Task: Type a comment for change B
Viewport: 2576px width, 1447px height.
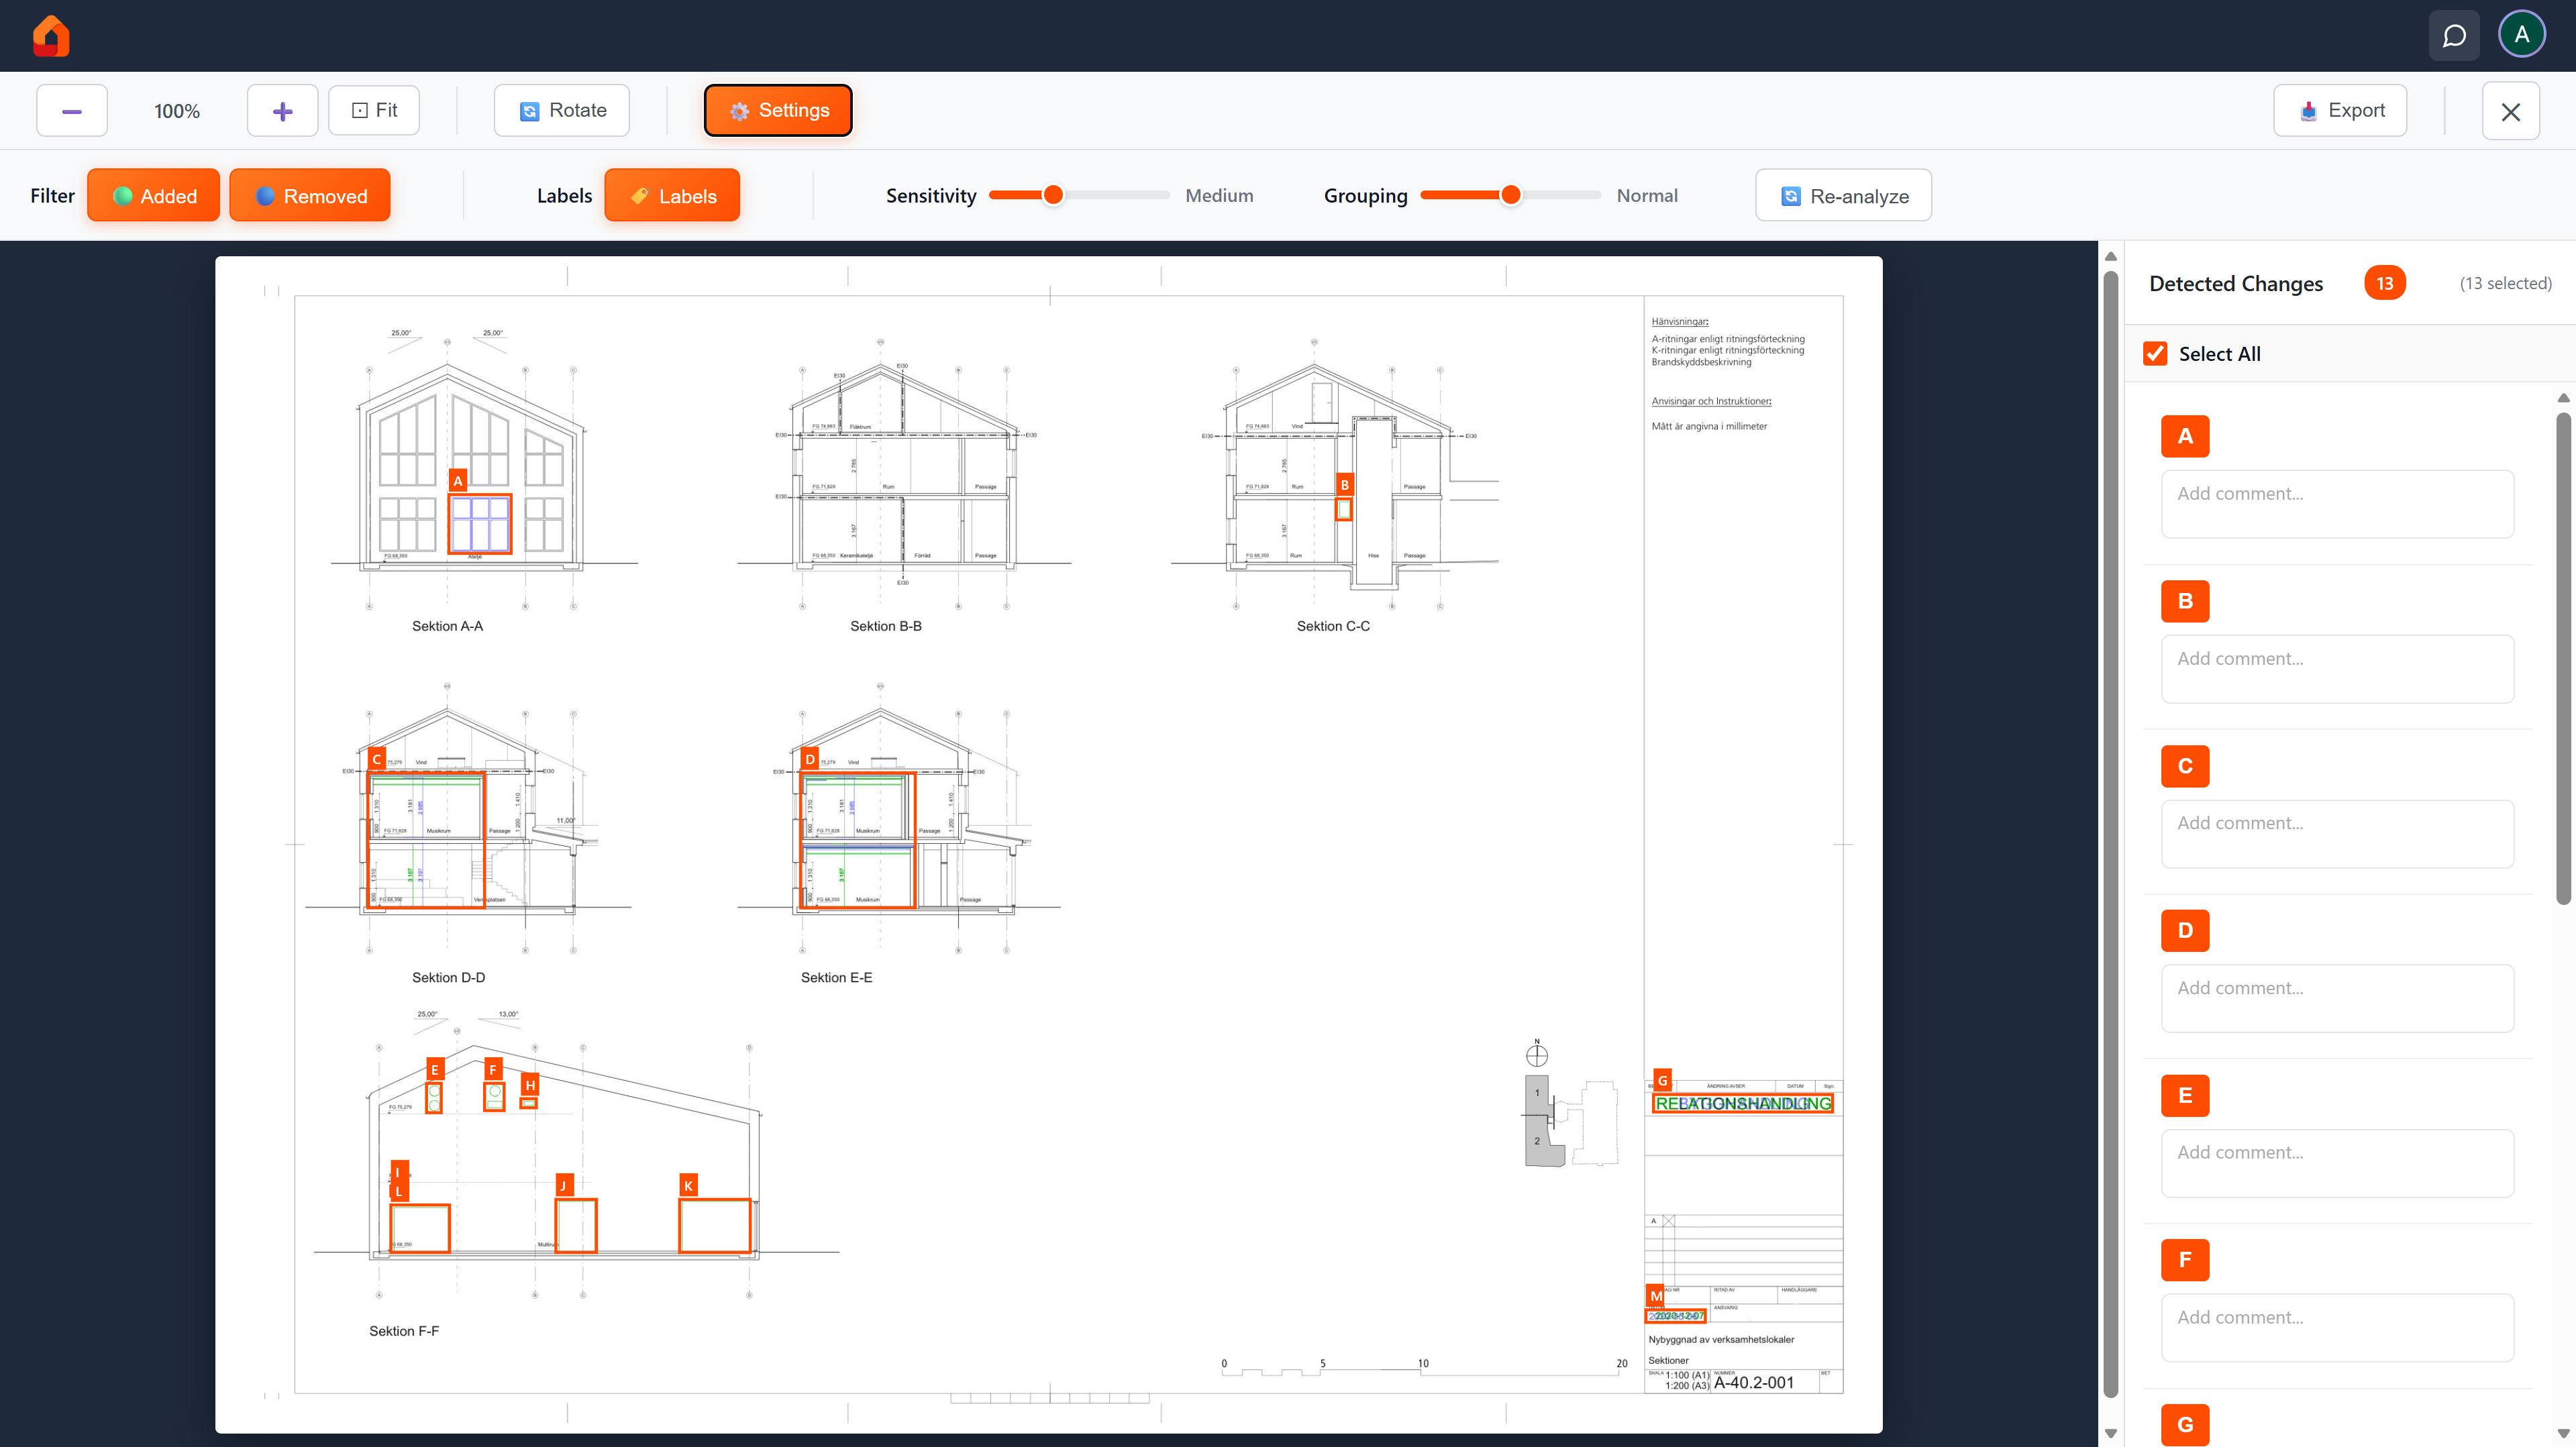Action: click(x=2337, y=668)
